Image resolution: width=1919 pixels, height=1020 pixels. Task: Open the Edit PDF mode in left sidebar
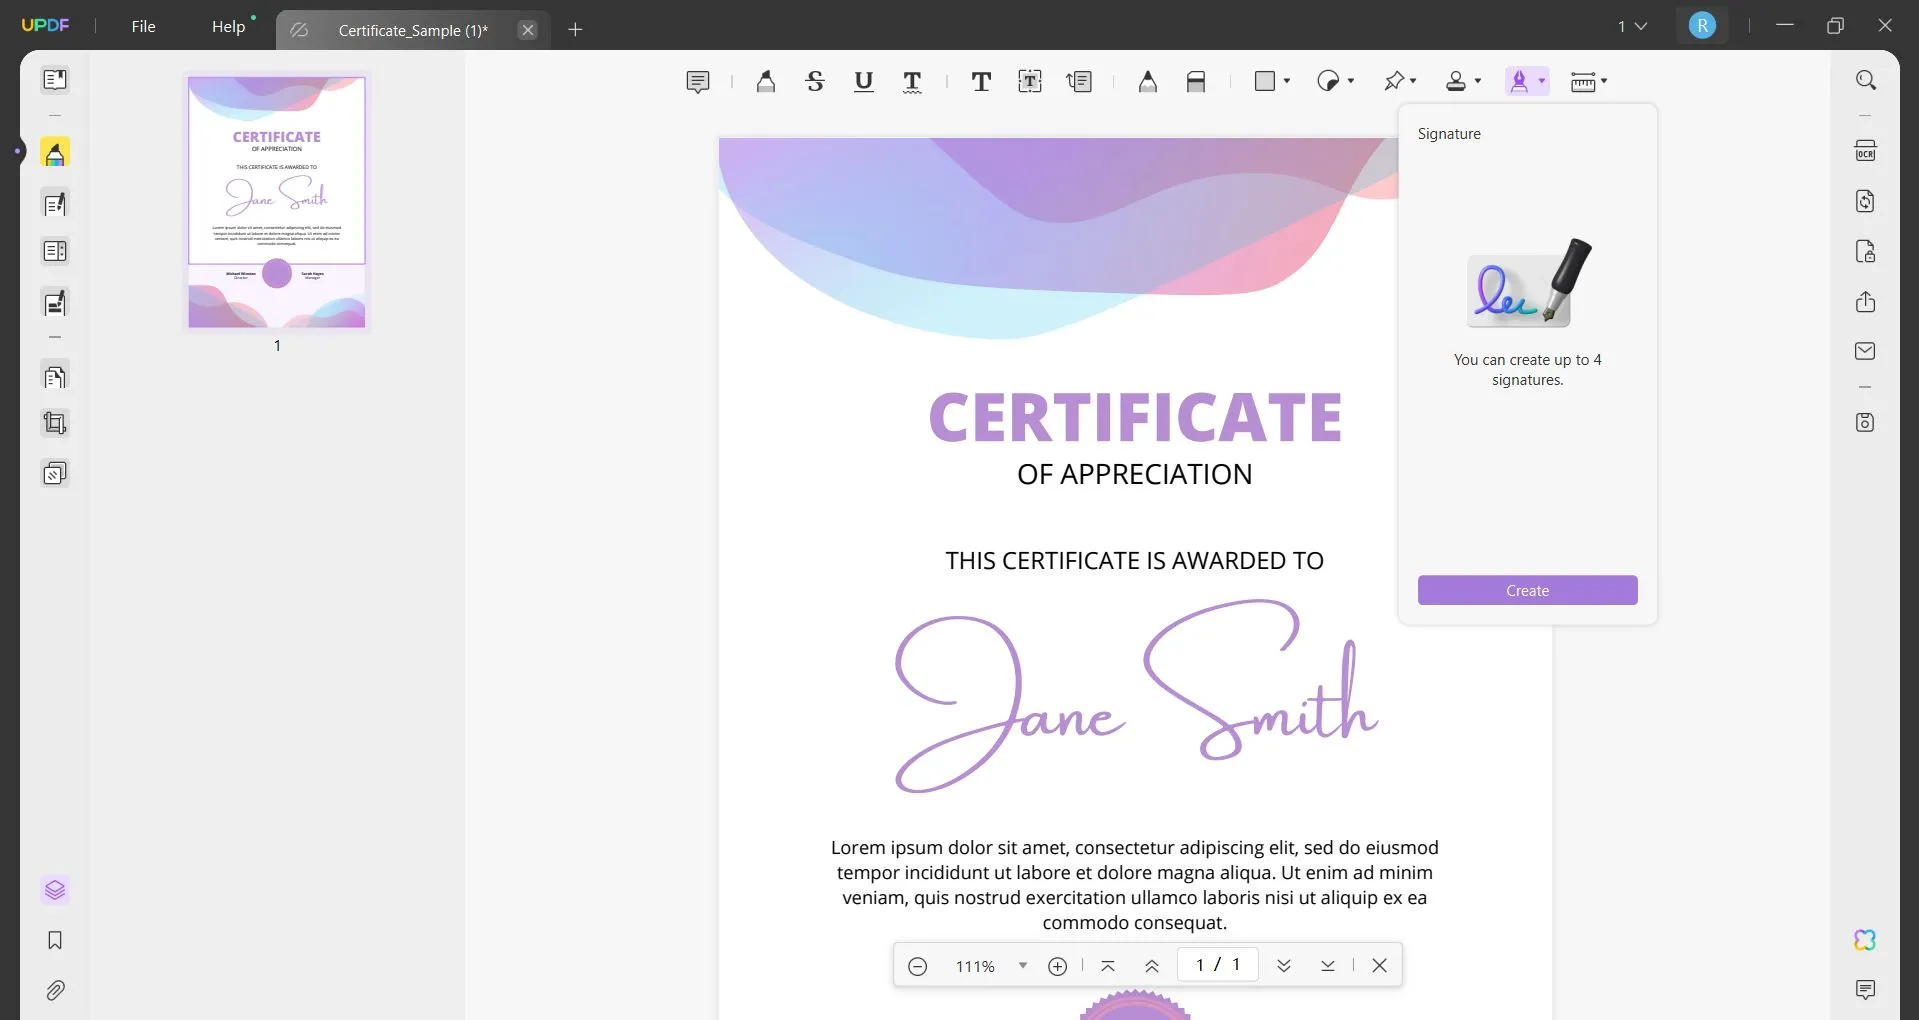tap(55, 203)
